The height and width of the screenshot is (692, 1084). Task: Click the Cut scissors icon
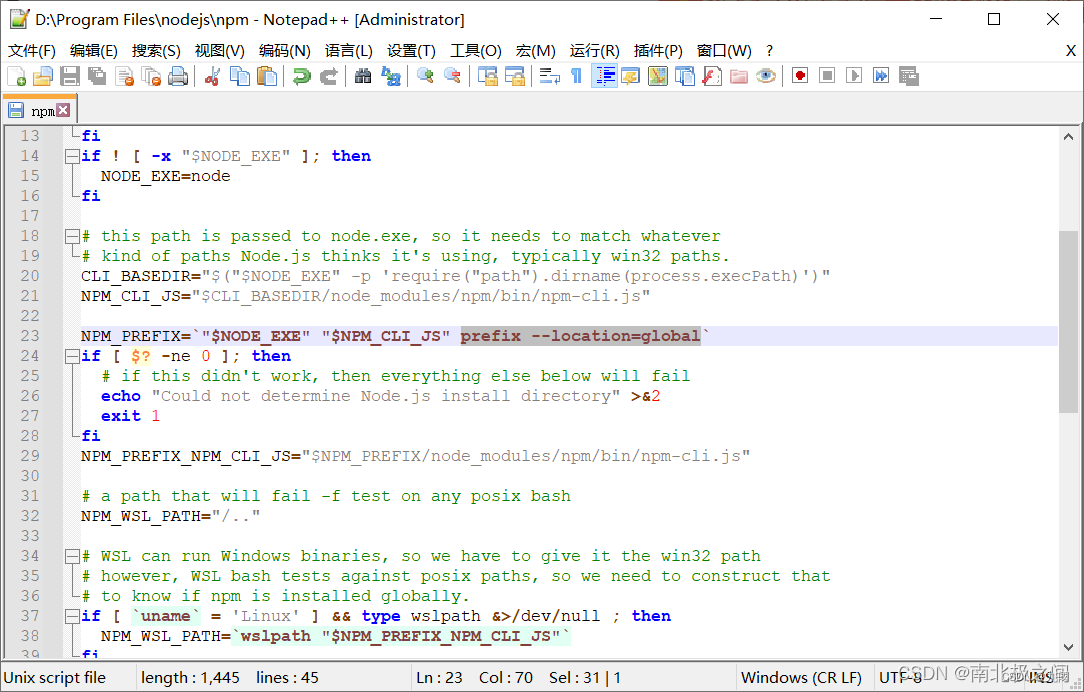pos(212,76)
